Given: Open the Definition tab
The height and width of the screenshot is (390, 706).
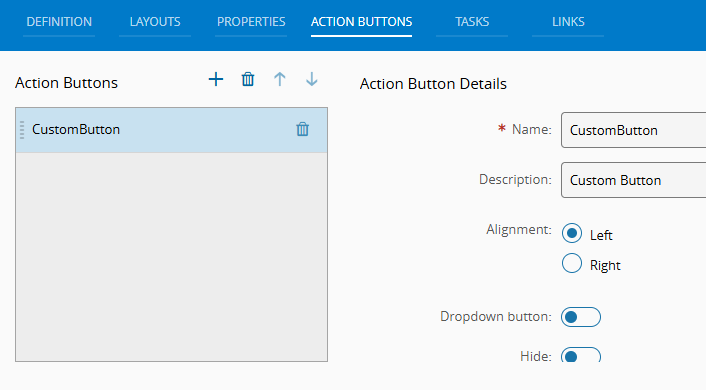Looking at the screenshot, I should (x=59, y=22).
